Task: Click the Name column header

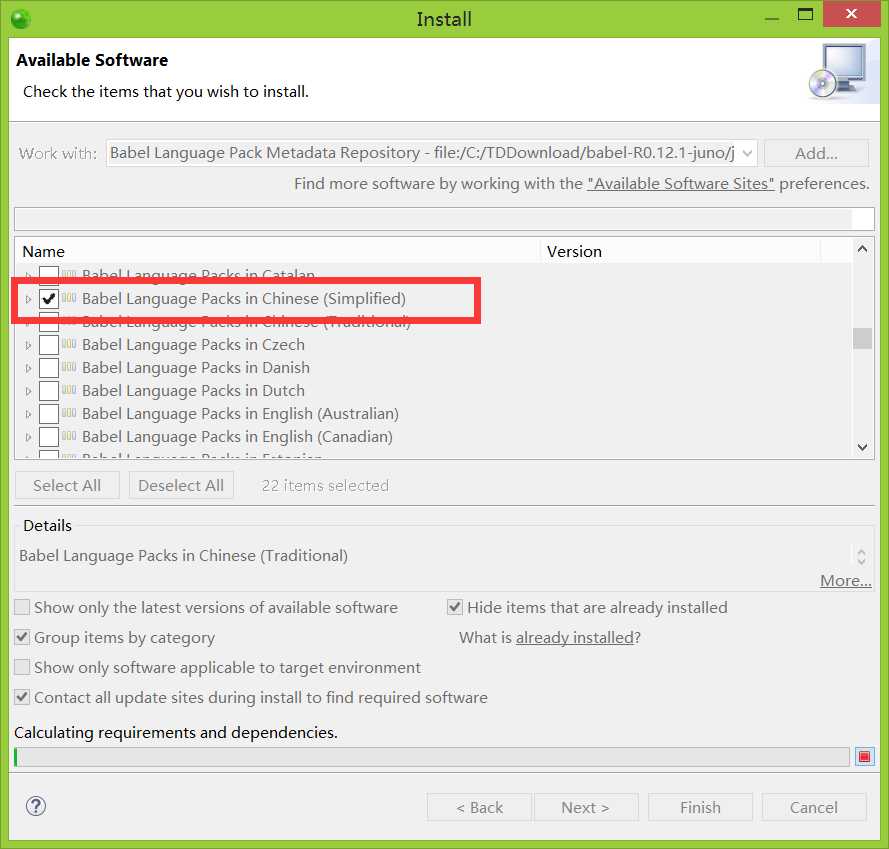Action: 278,251
